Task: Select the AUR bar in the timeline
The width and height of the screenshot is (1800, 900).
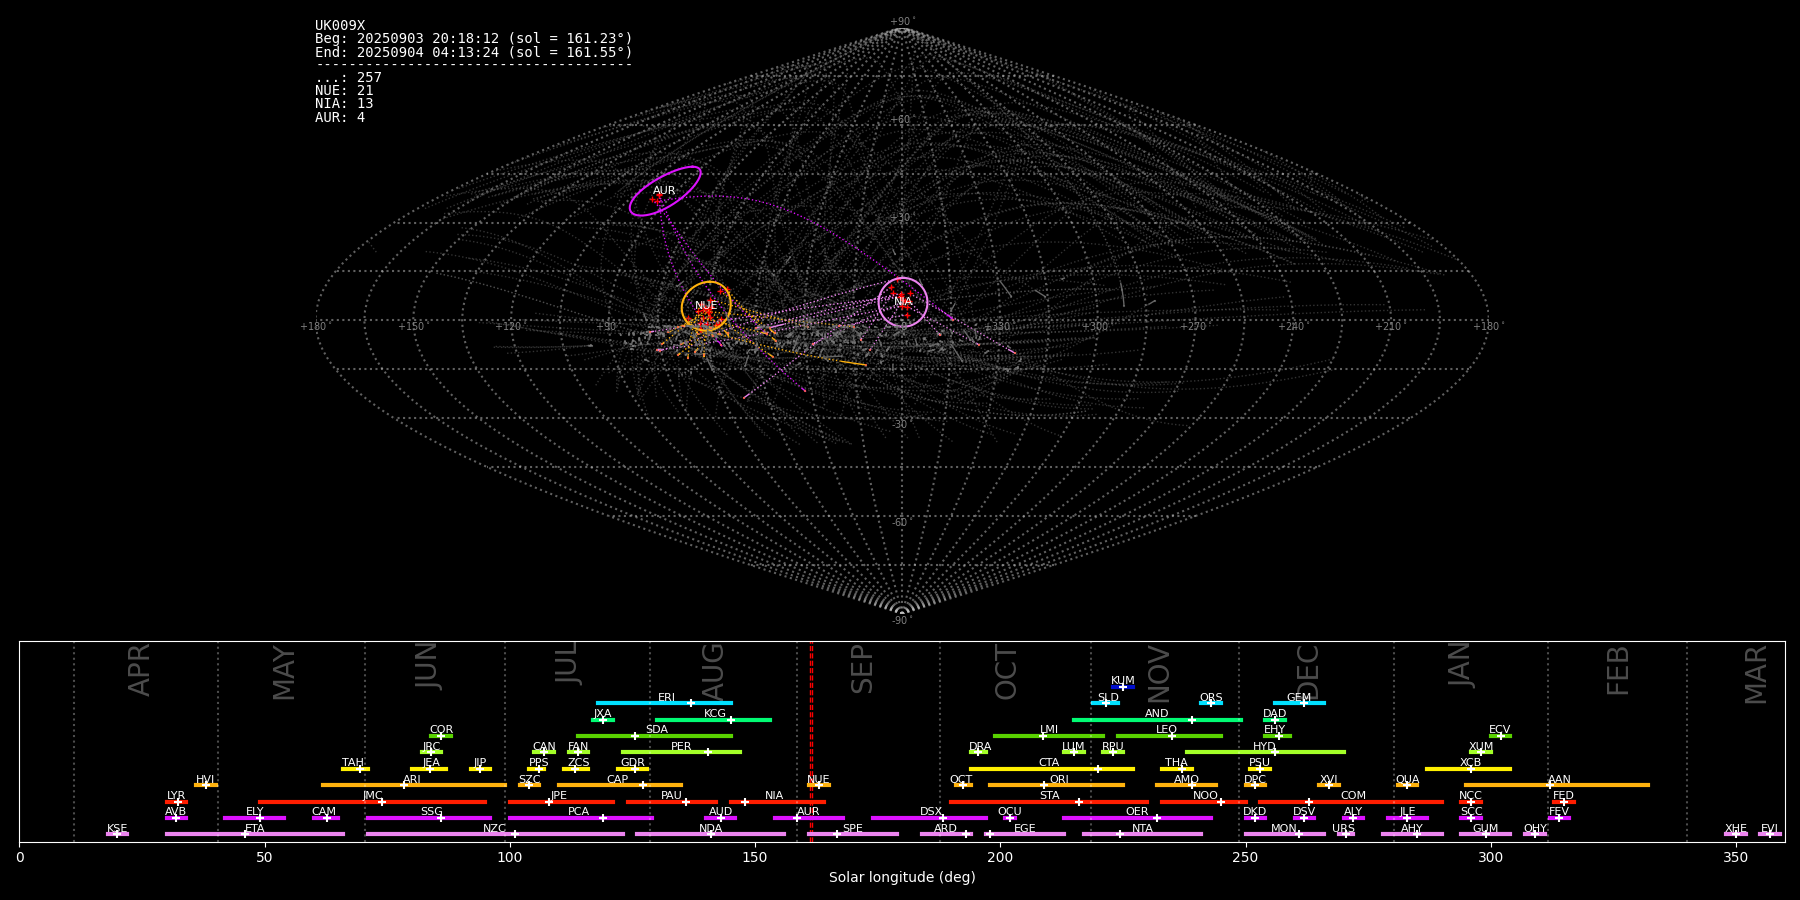Action: (x=808, y=818)
